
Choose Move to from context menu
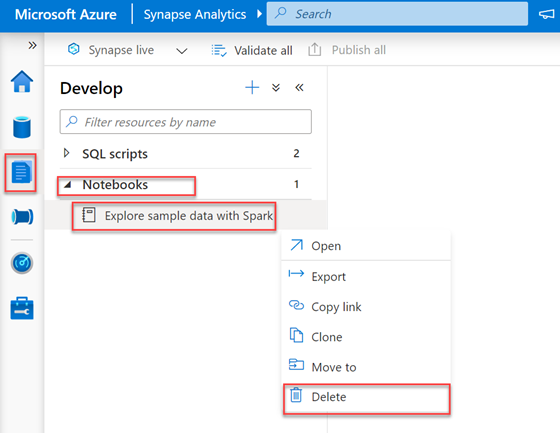coord(366,367)
